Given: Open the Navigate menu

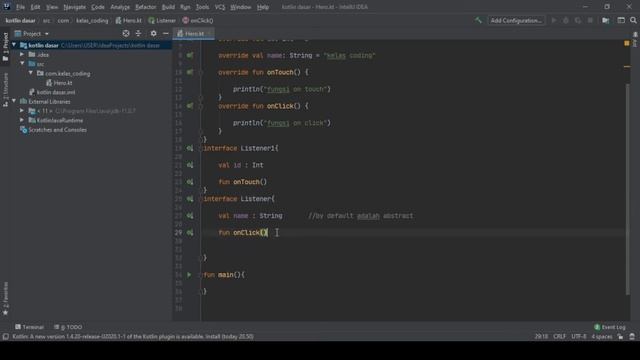Looking at the screenshot, I should click(x=74, y=7).
